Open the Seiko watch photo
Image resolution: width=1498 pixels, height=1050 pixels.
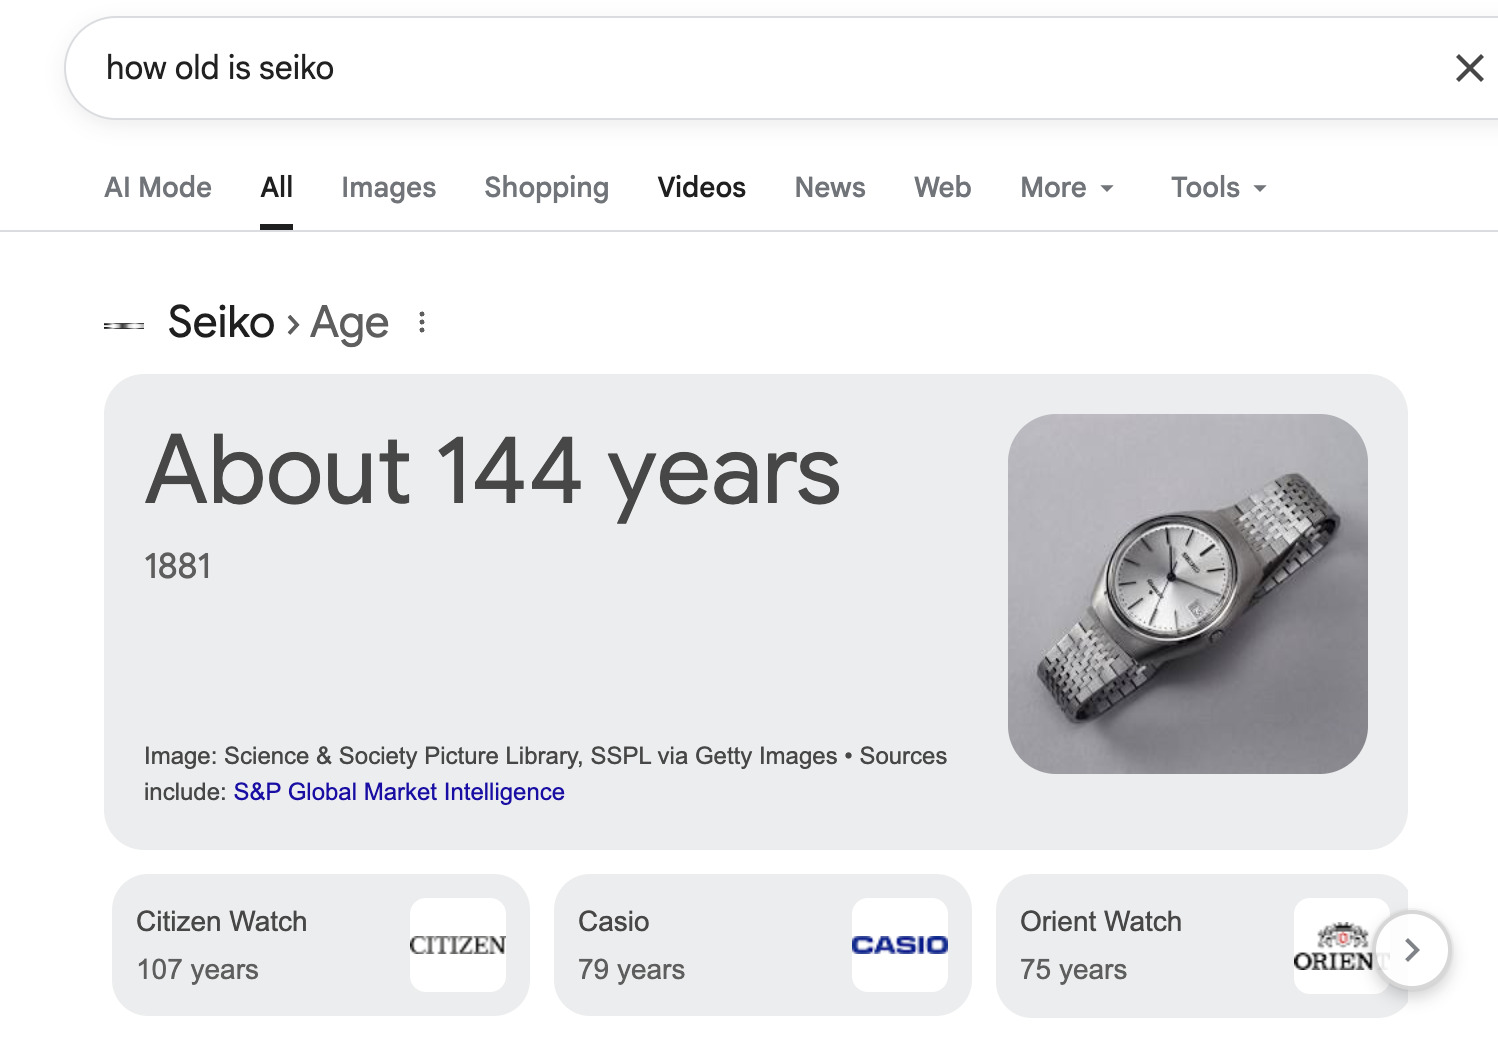[x=1187, y=593]
